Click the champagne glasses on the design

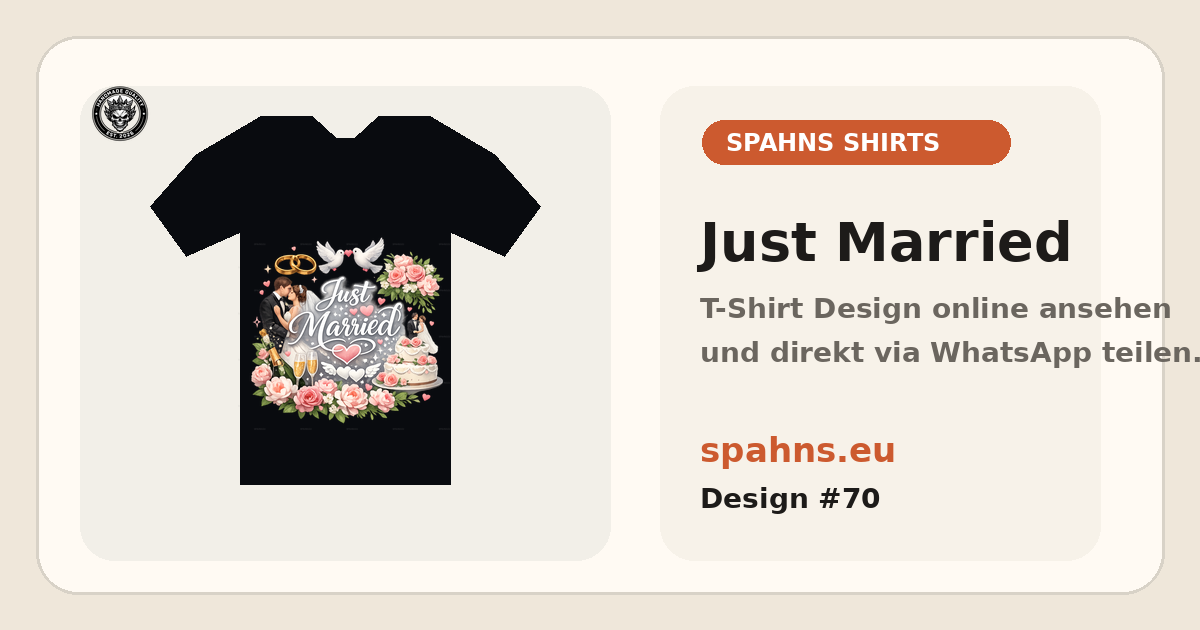tap(304, 366)
